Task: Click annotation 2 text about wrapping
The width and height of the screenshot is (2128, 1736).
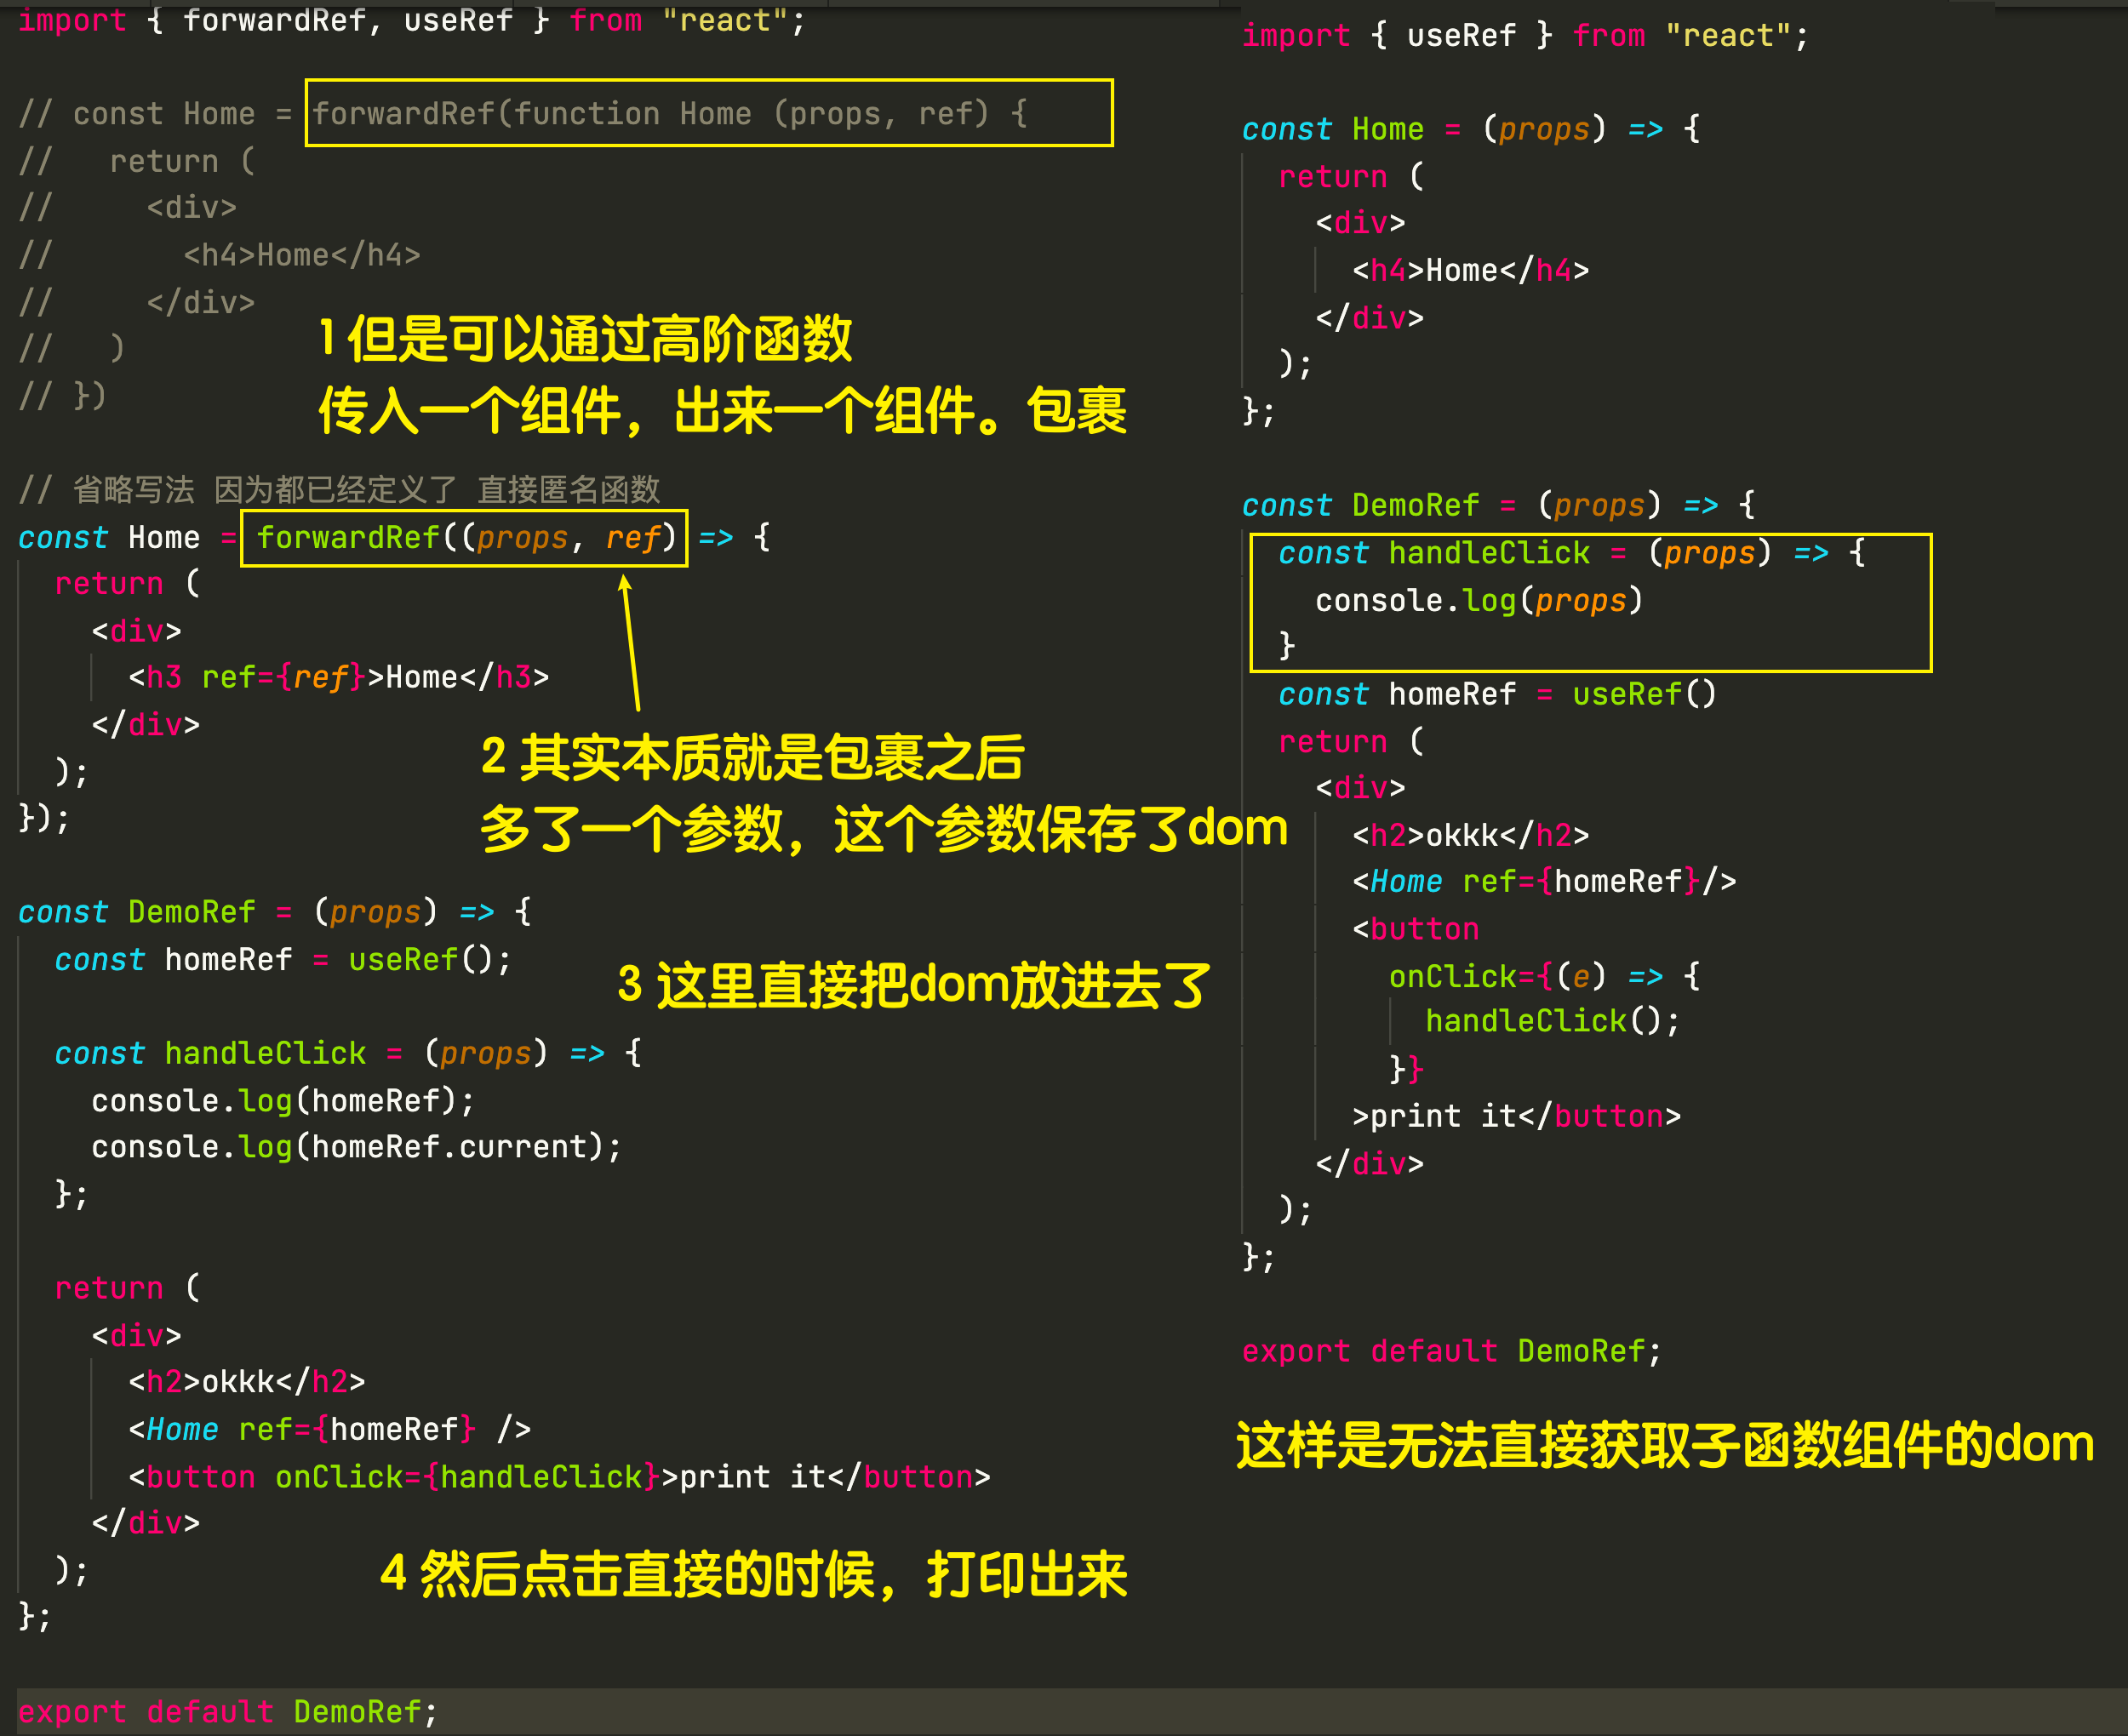Action: click(752, 757)
